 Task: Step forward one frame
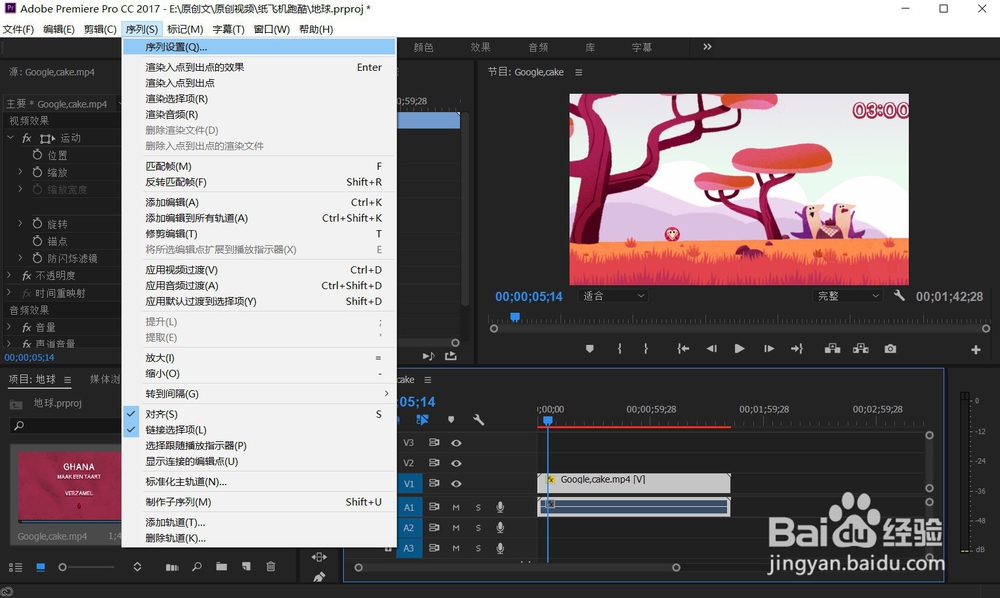pyautogui.click(x=768, y=349)
